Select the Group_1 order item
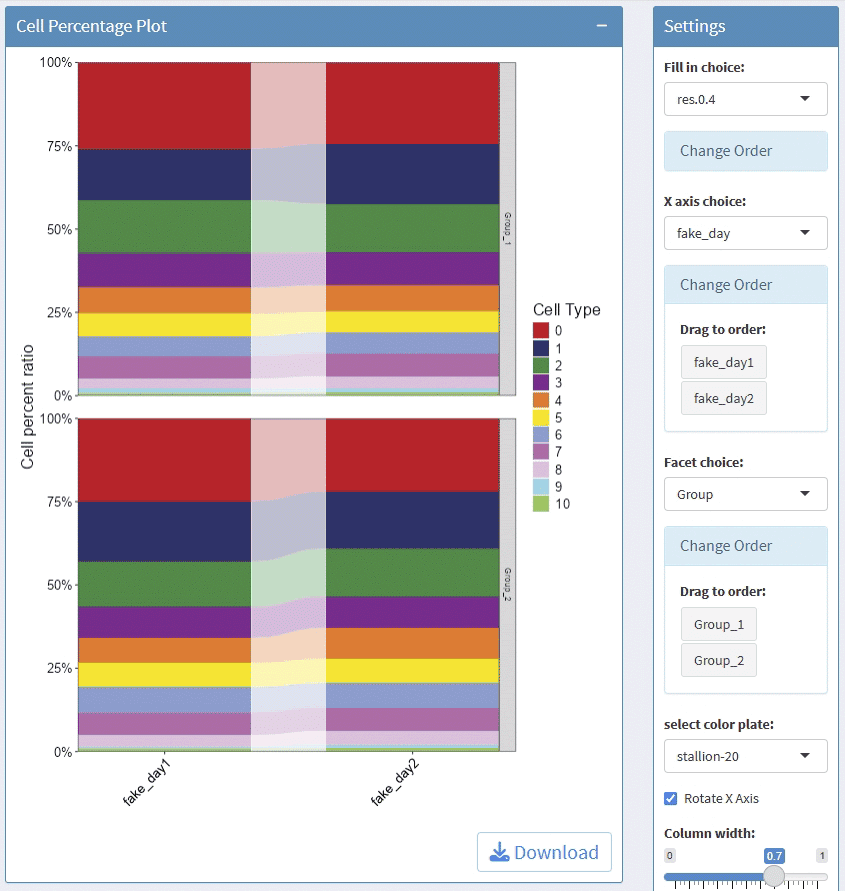 point(719,624)
